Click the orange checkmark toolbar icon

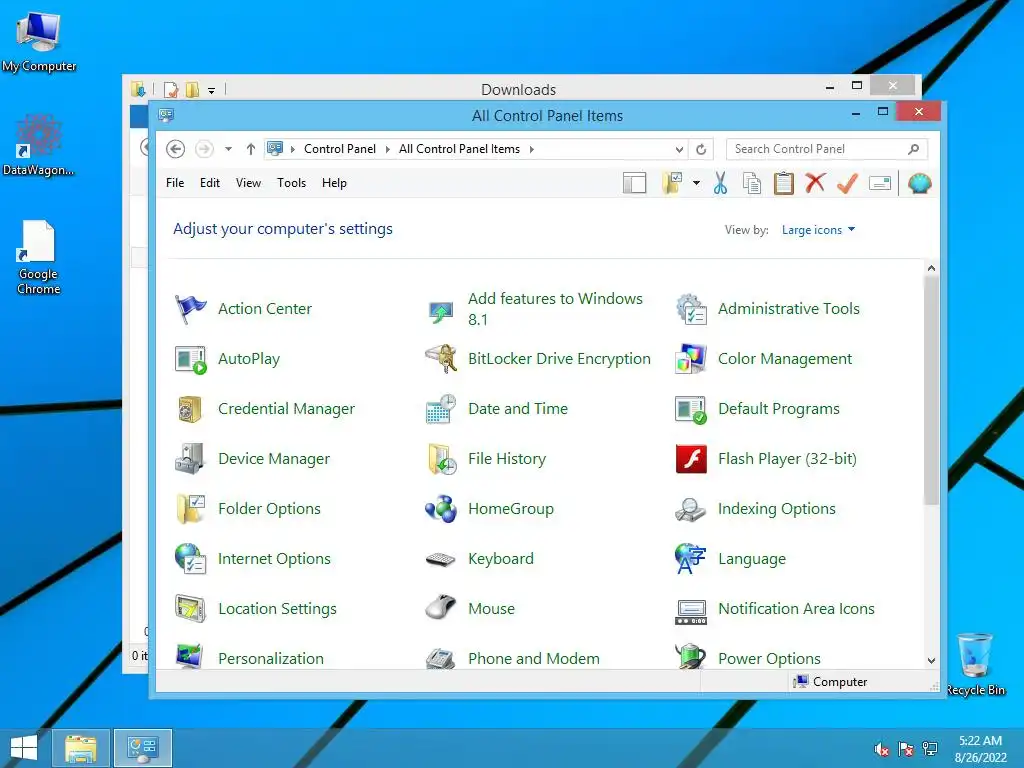pos(847,183)
